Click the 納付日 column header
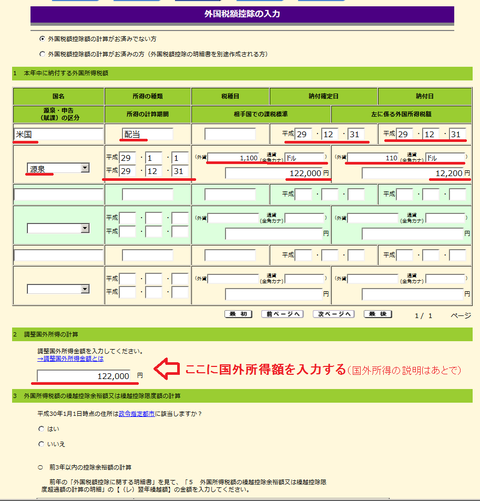Viewport: 480px width, 501px height. point(425,96)
